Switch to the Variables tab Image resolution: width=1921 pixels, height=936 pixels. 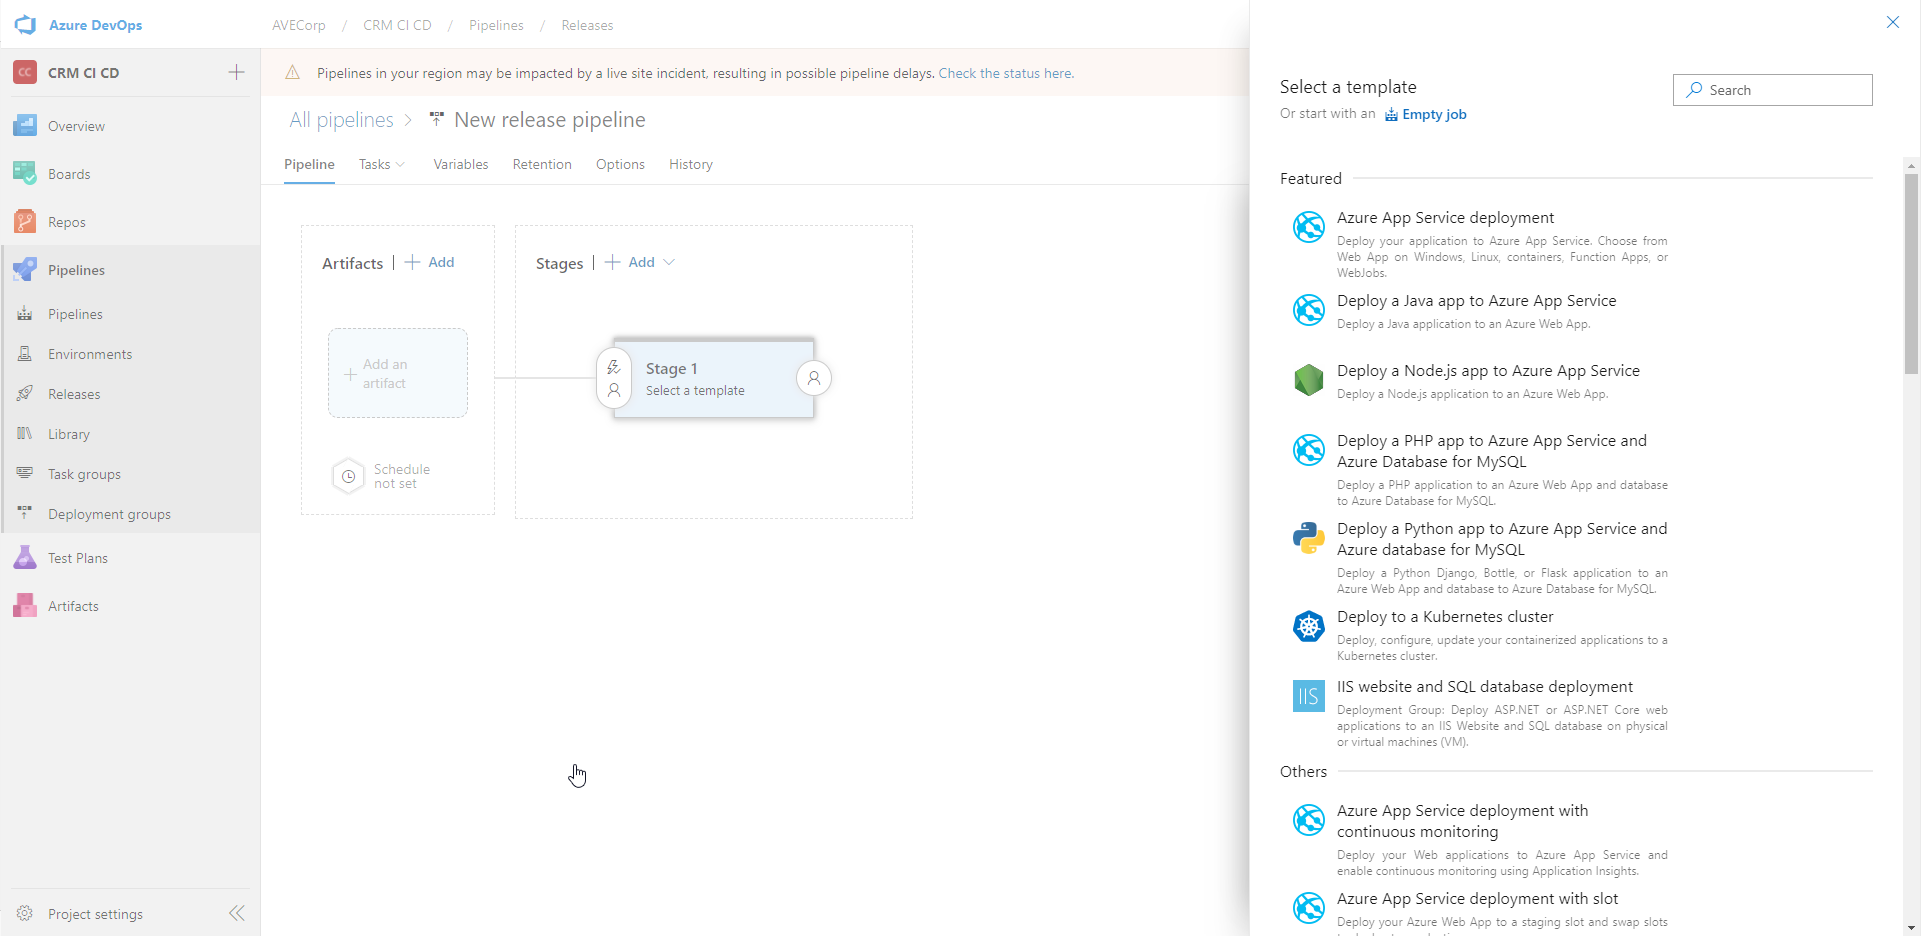pyautogui.click(x=460, y=164)
